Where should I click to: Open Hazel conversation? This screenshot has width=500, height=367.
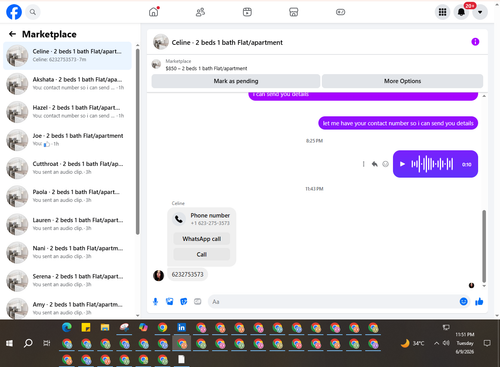point(67,112)
